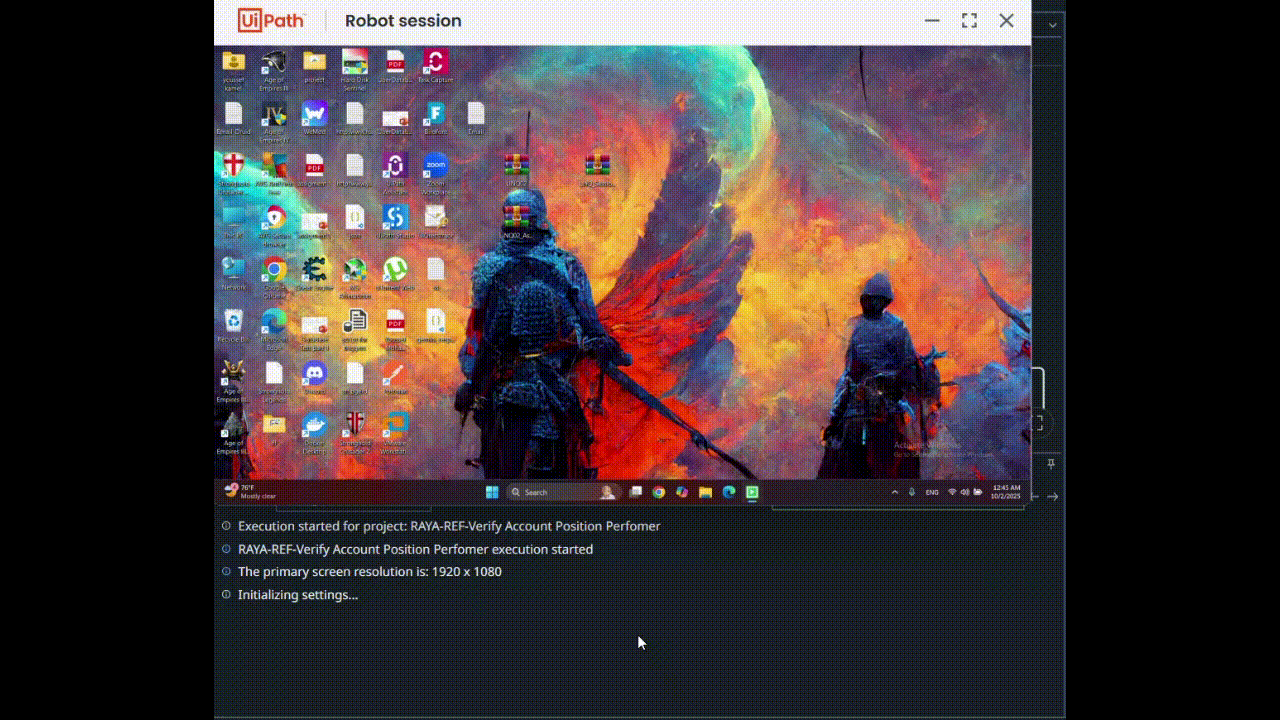Screen dimensions: 1280x720
Task: Select the assignment PDF file
Action: pyautogui.click(x=314, y=168)
